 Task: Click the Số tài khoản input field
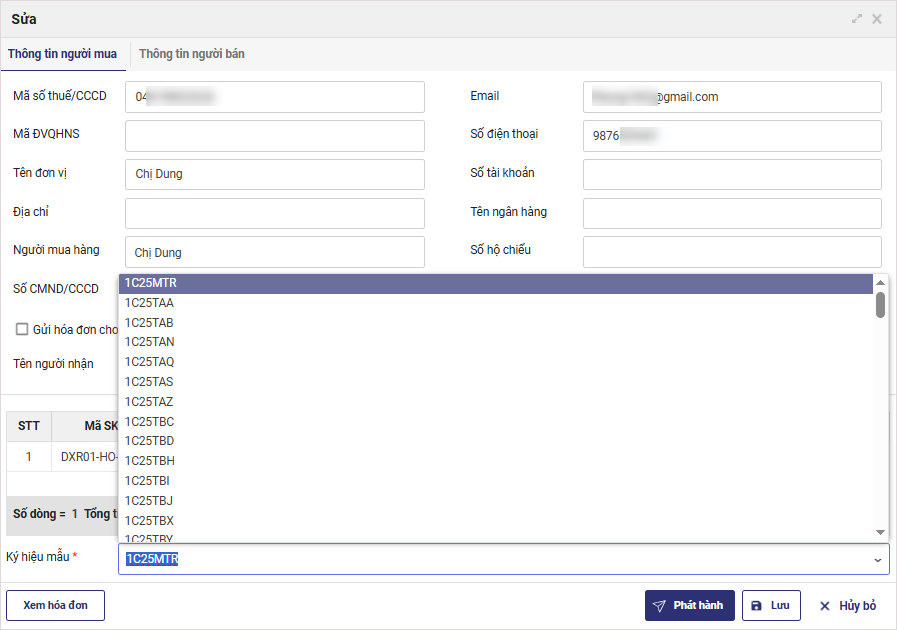click(x=732, y=174)
